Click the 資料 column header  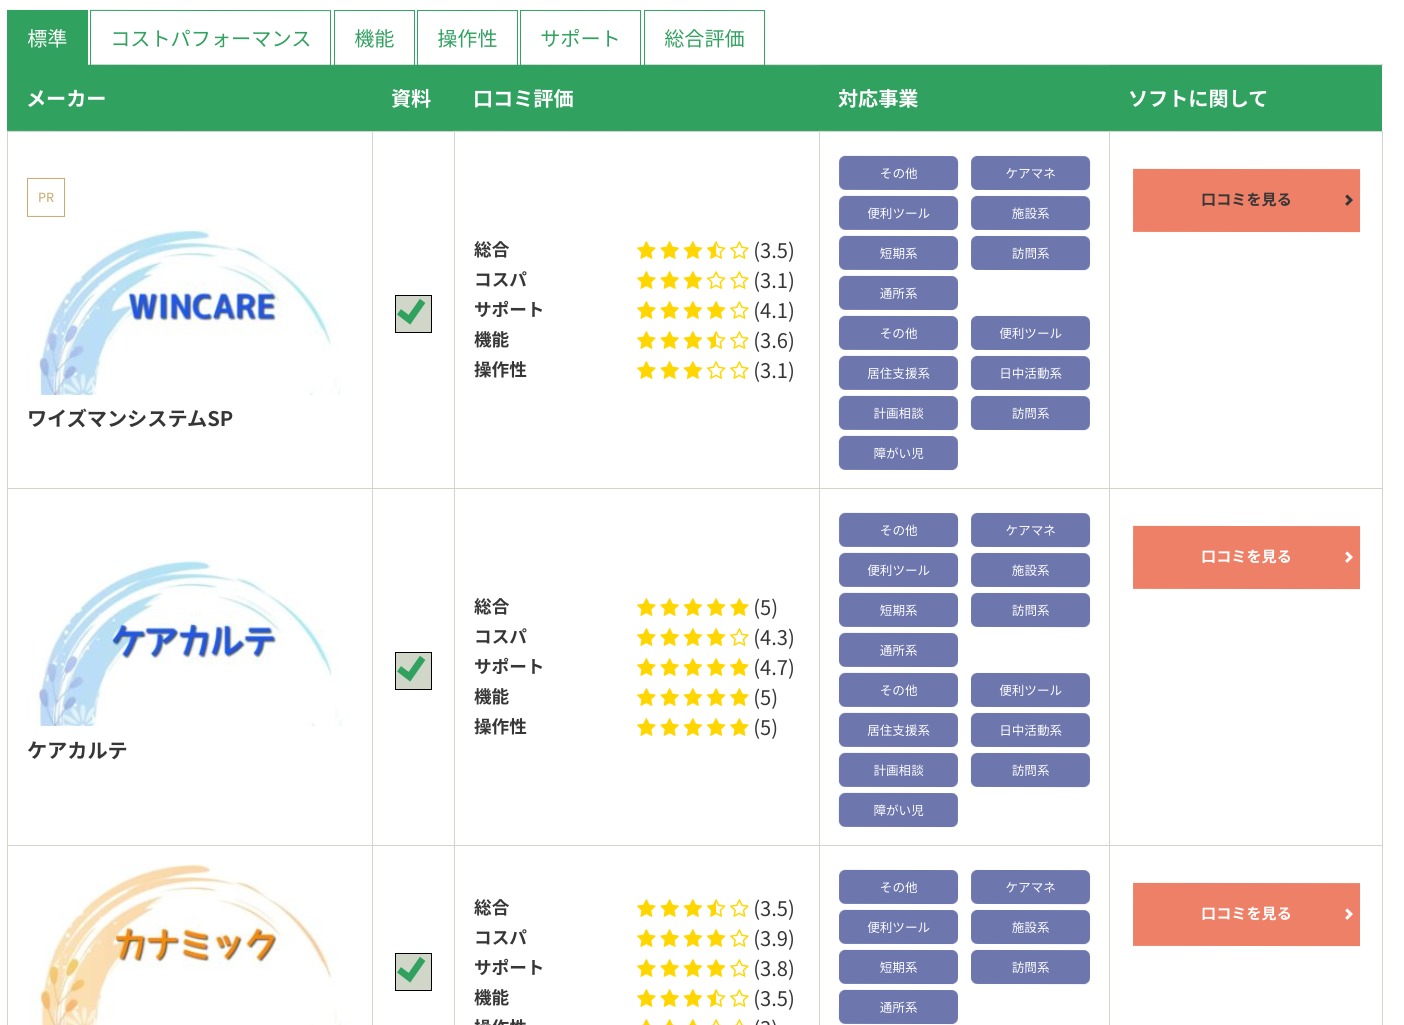click(x=411, y=98)
